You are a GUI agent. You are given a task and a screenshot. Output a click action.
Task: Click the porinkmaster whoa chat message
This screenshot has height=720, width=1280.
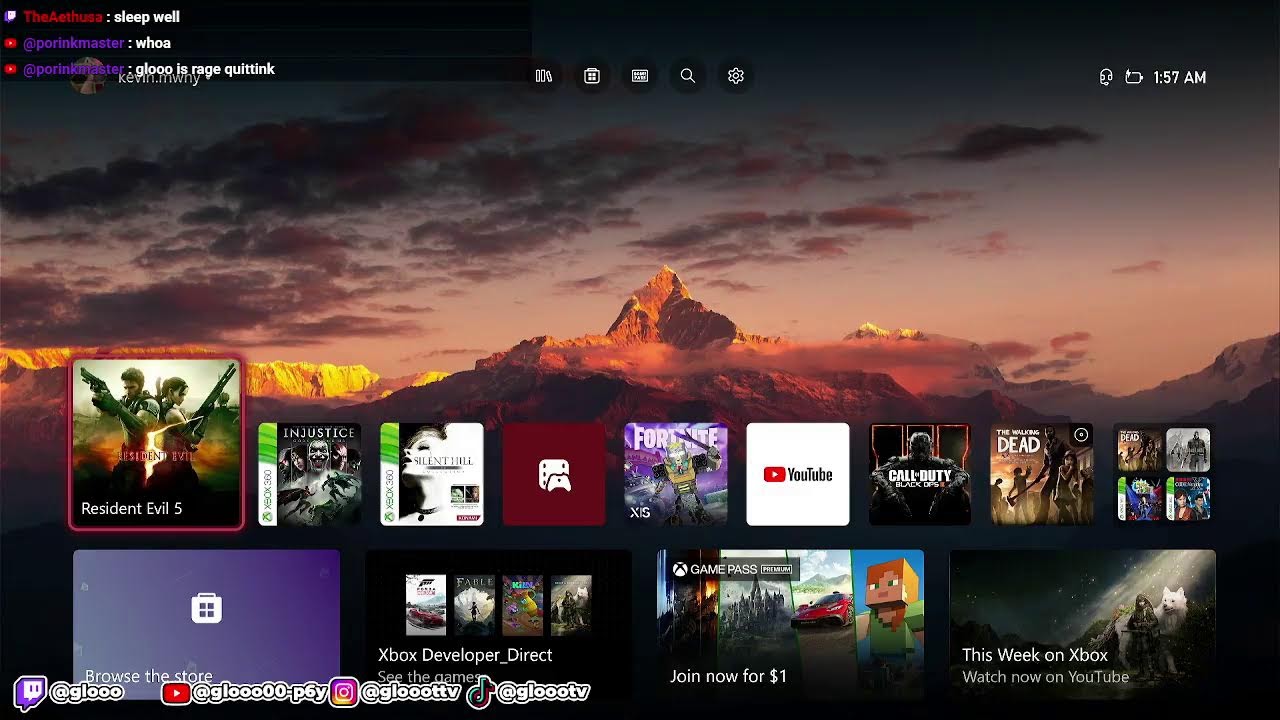click(x=88, y=43)
